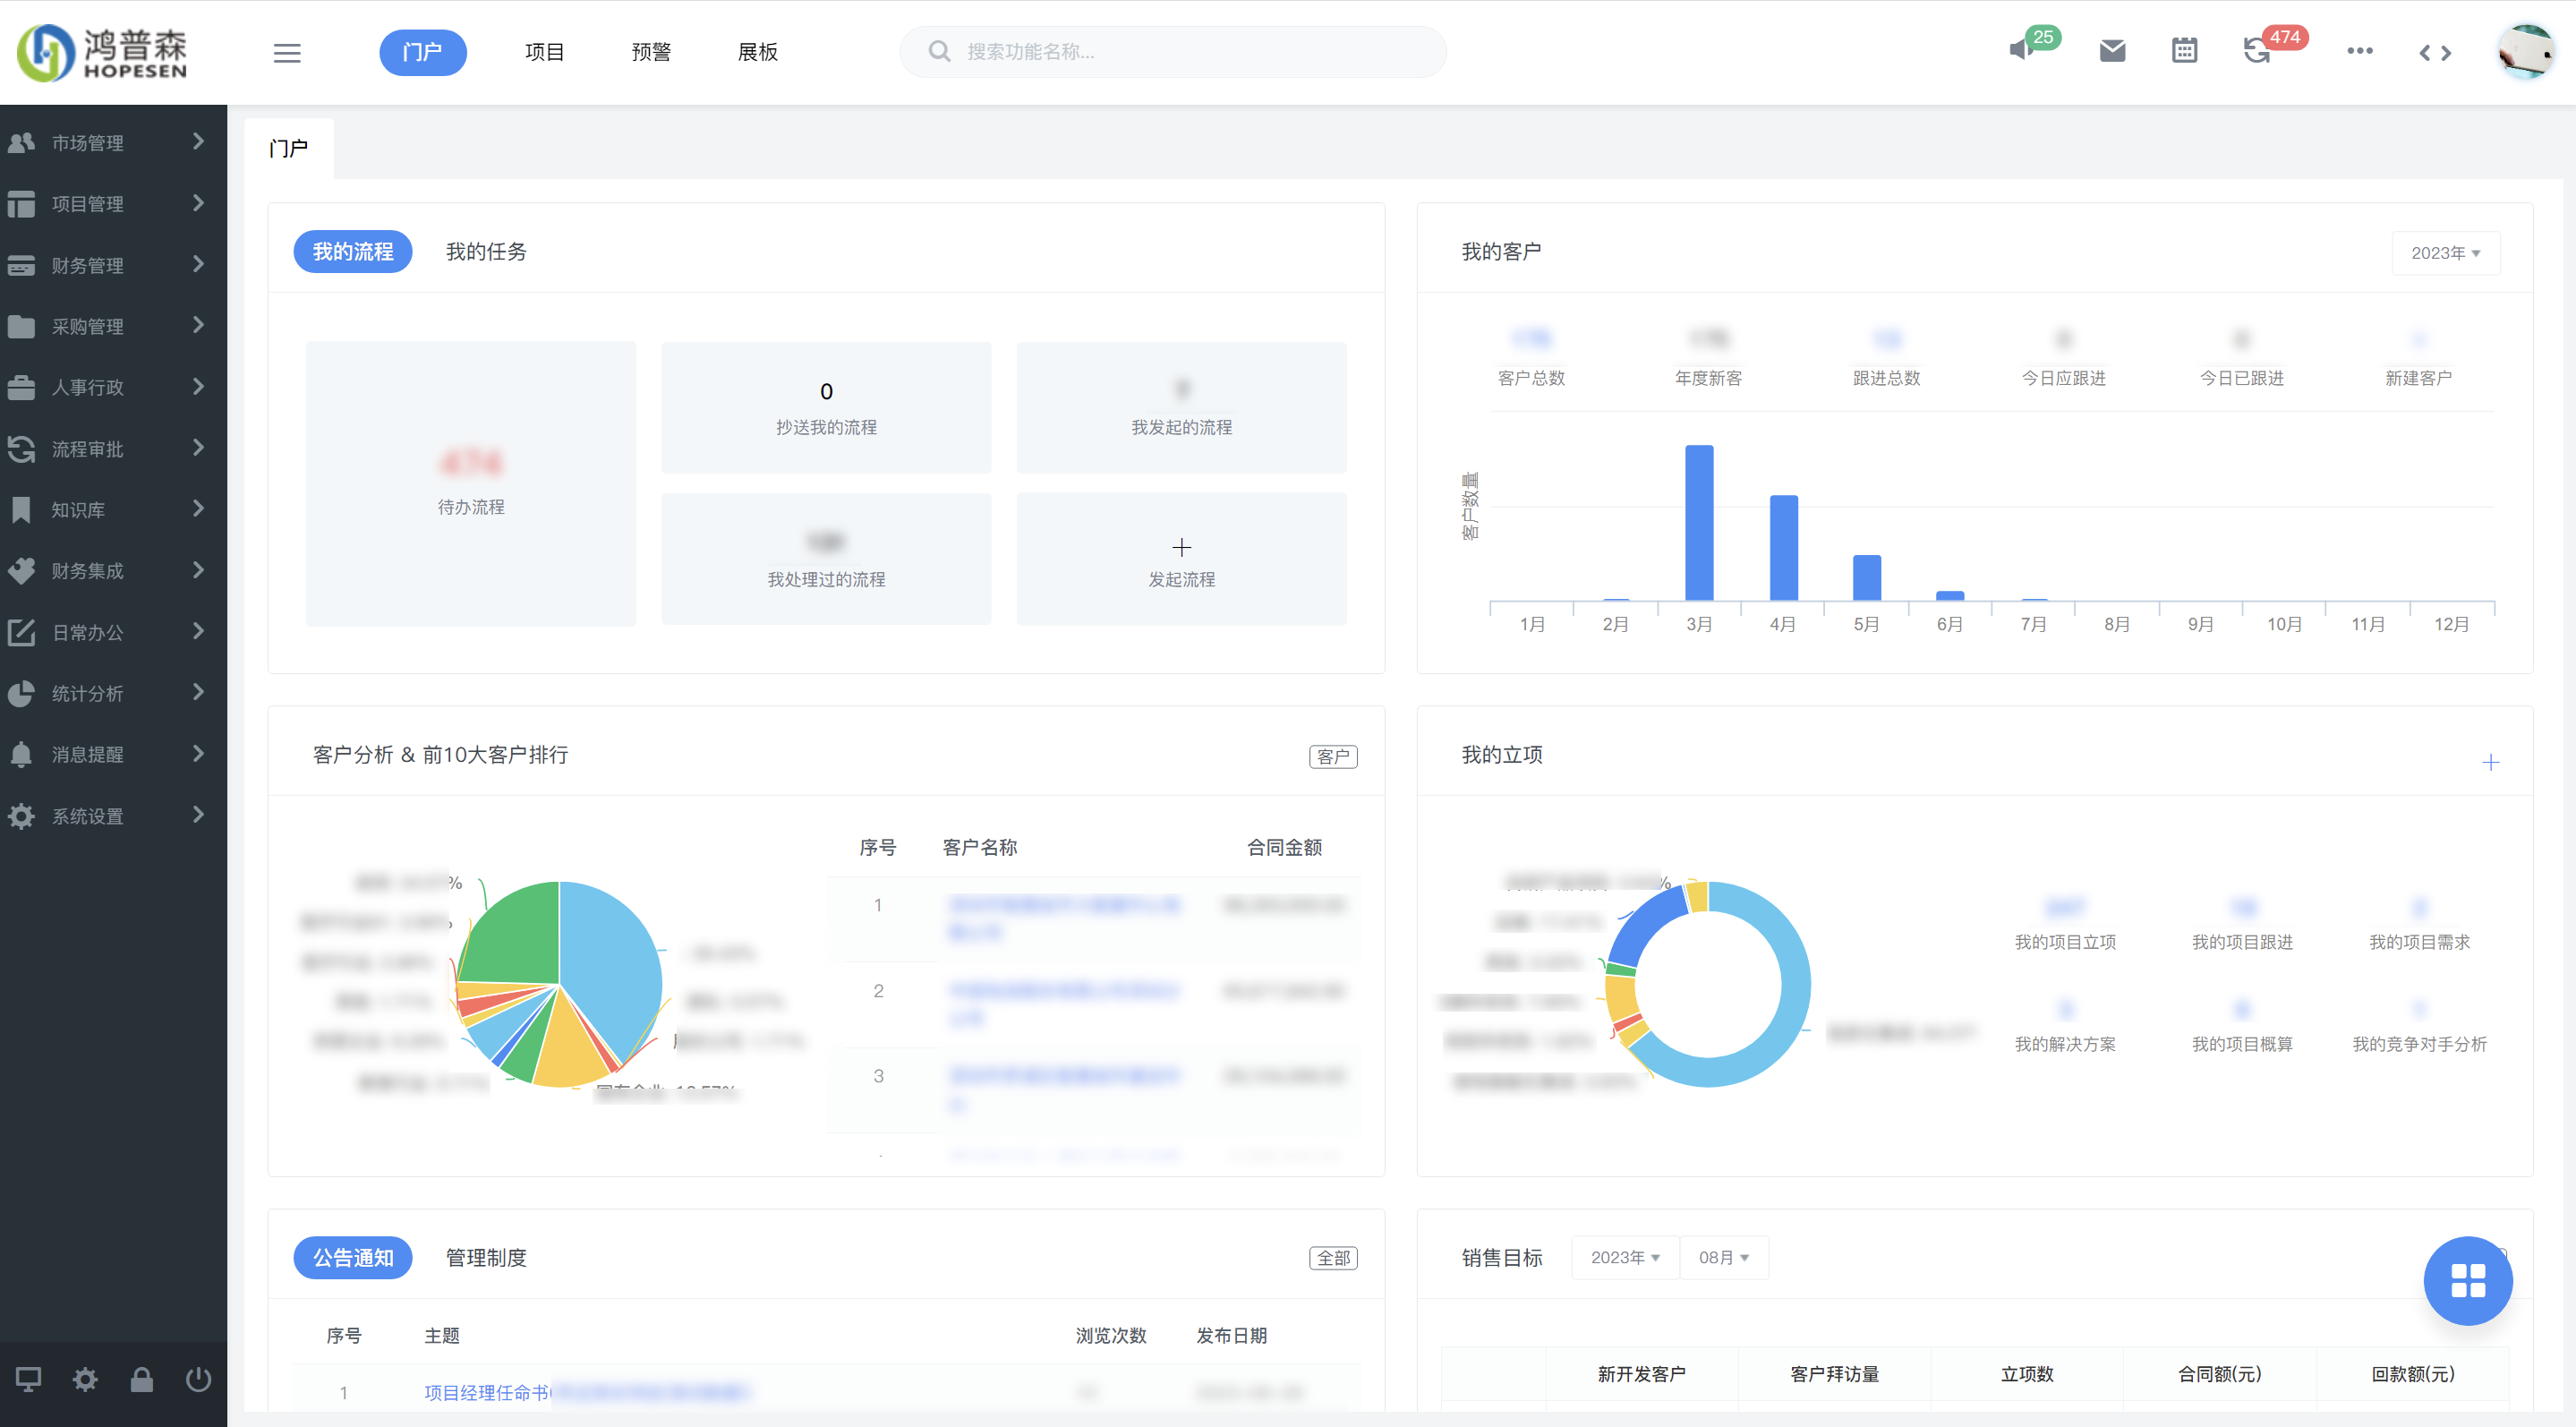The height and width of the screenshot is (1427, 2576).
Task: Click the three-dots more options icon
Action: click(x=2359, y=50)
